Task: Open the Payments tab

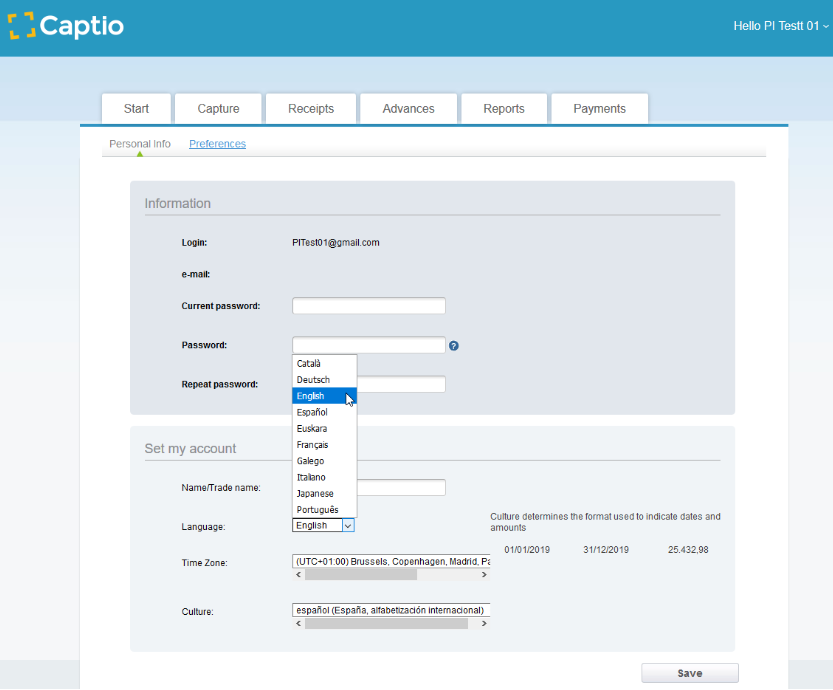Action: click(x=599, y=108)
